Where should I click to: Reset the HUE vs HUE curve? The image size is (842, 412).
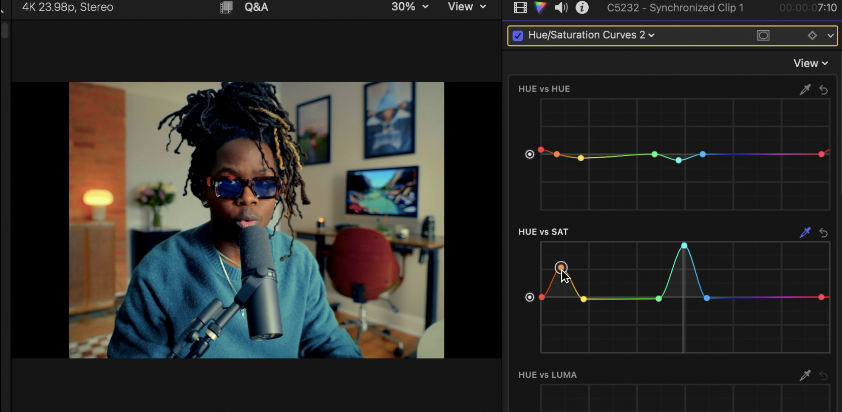(824, 90)
